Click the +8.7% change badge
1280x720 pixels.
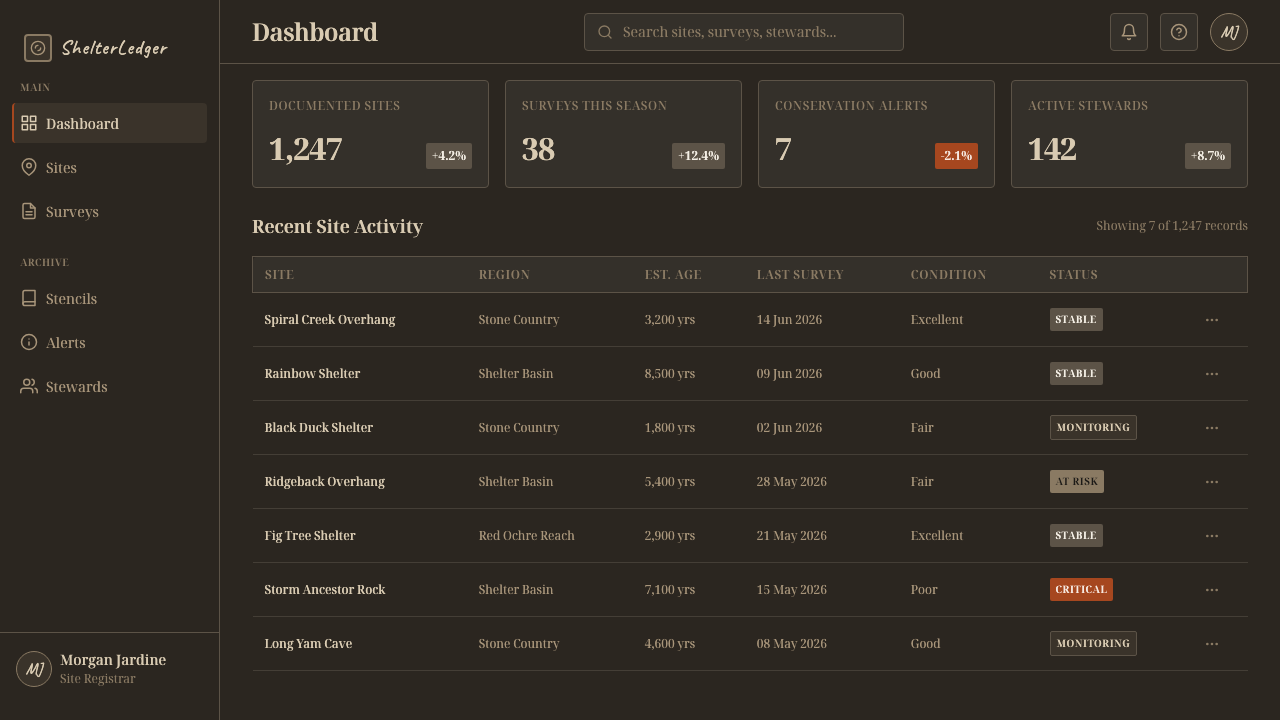(1208, 156)
